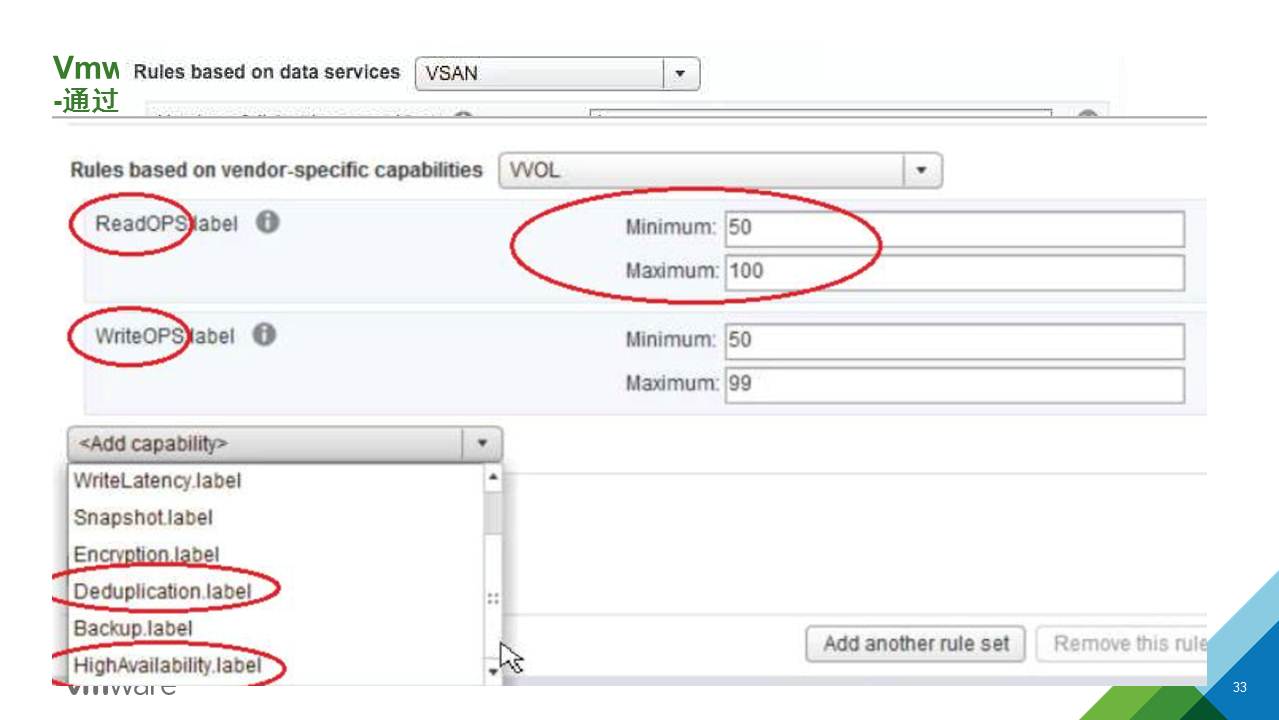The width and height of the screenshot is (1279, 720).
Task: Click the capability list scroll down arrow
Action: 493,671
